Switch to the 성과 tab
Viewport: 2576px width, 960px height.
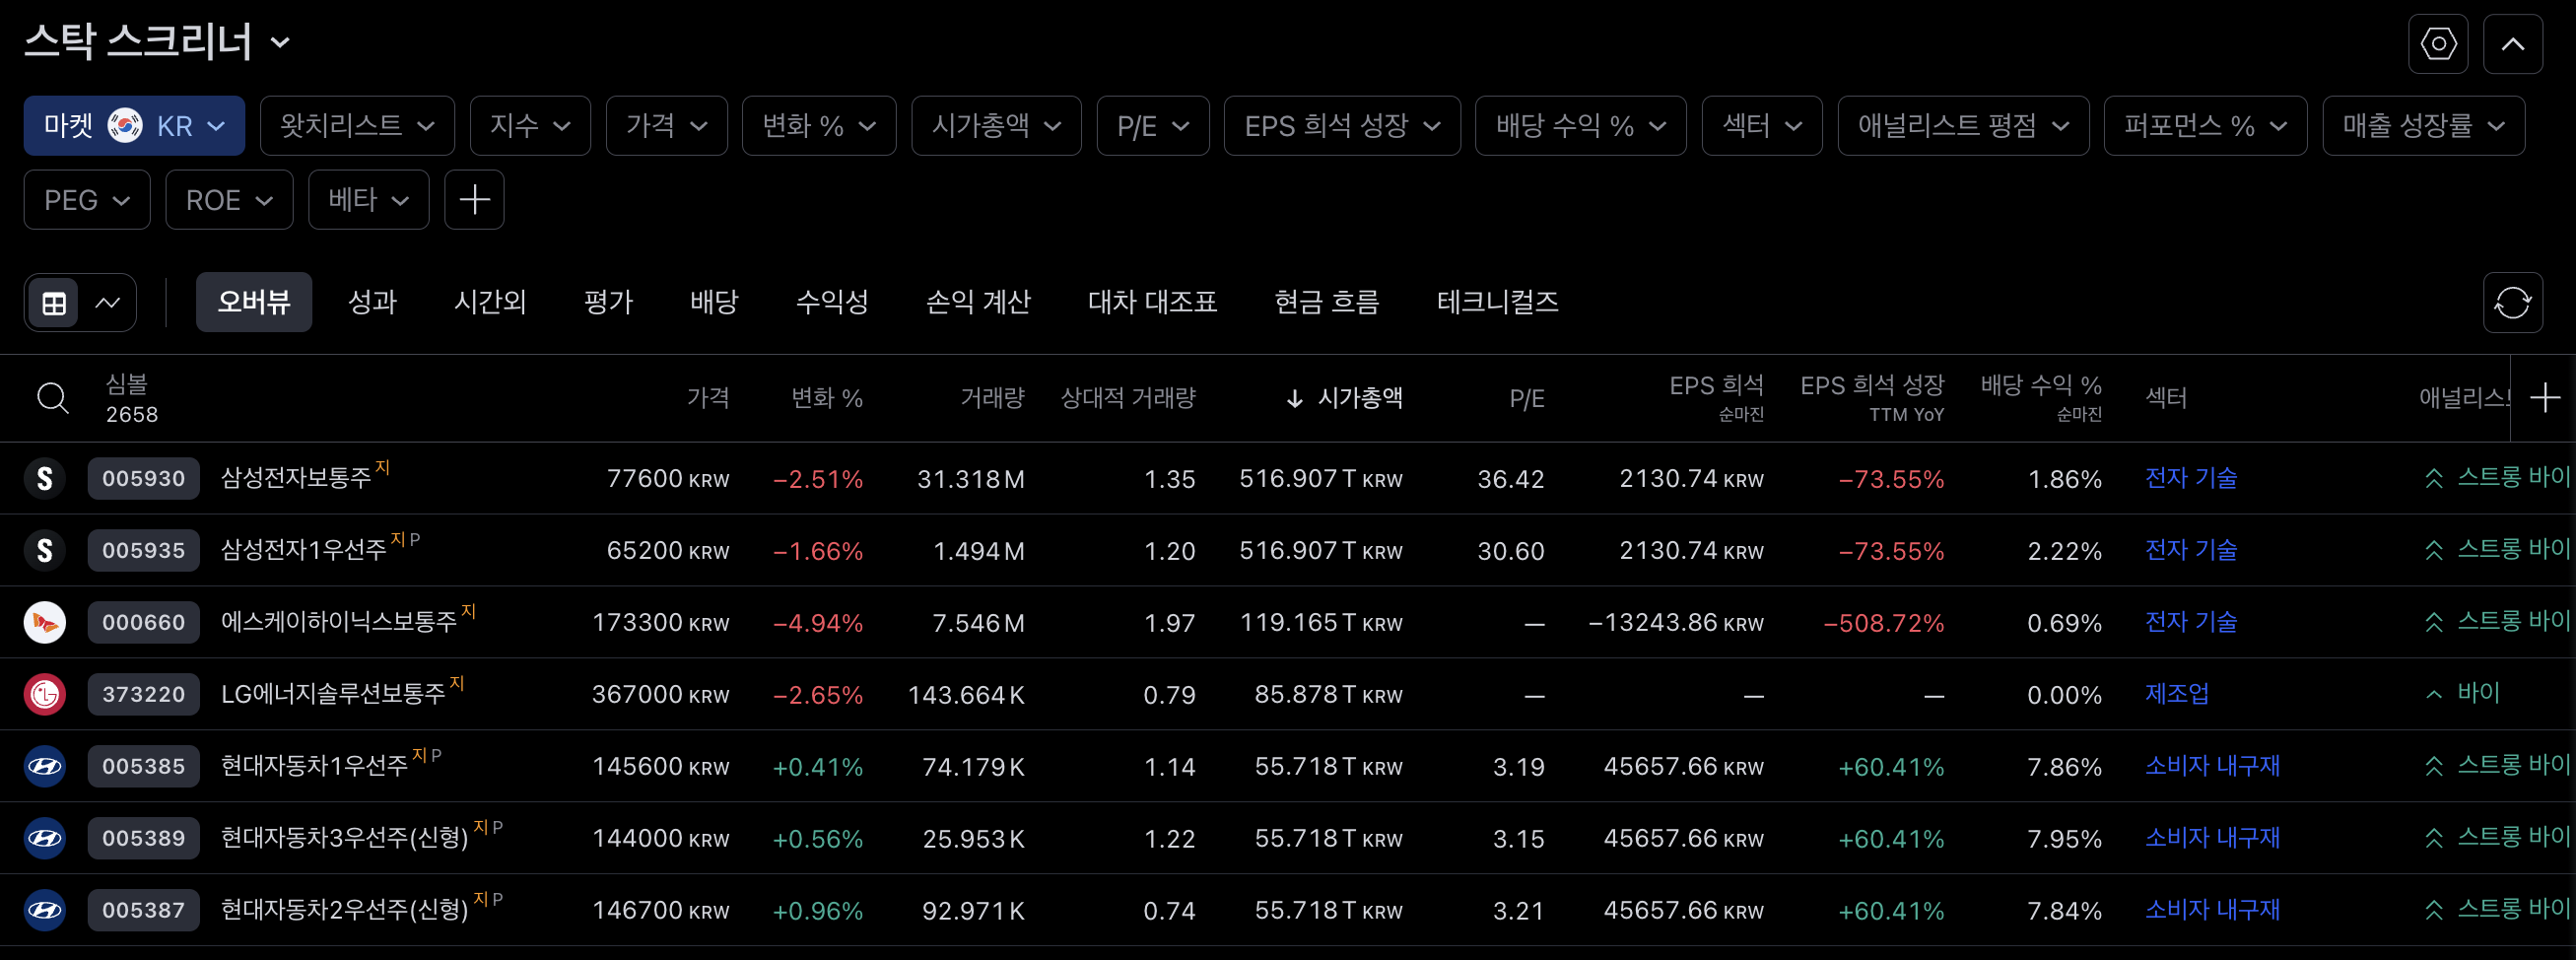point(372,302)
